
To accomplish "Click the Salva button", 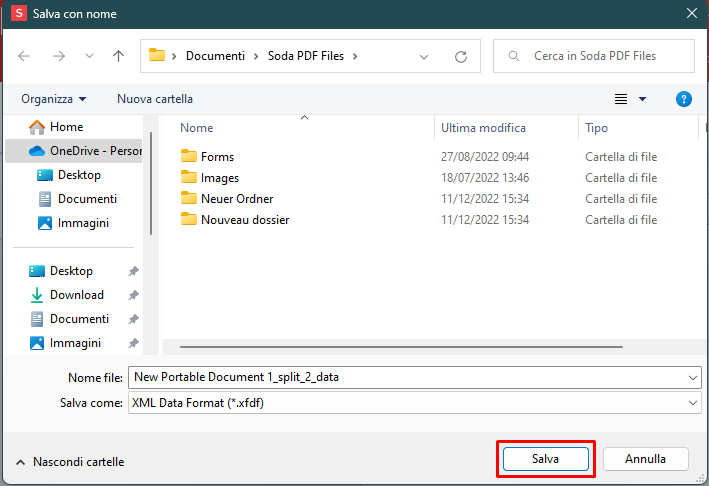I will tap(545, 459).
